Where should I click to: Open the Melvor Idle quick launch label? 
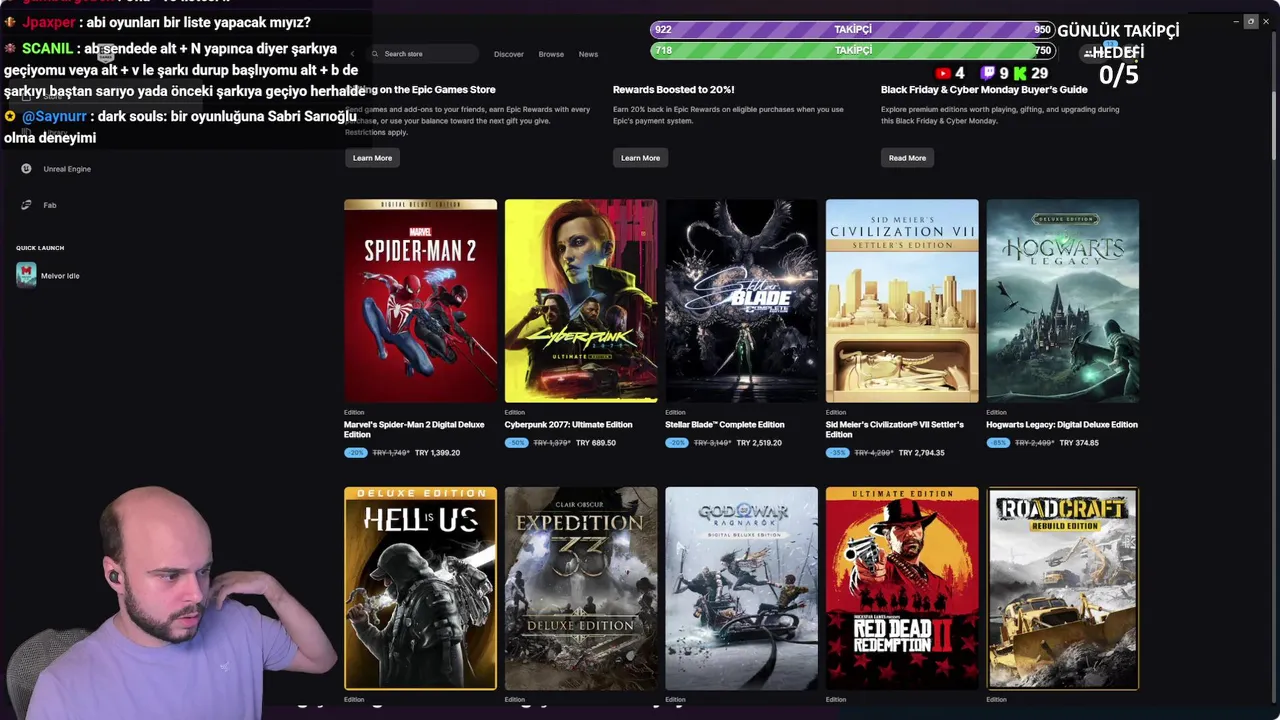click(60, 276)
